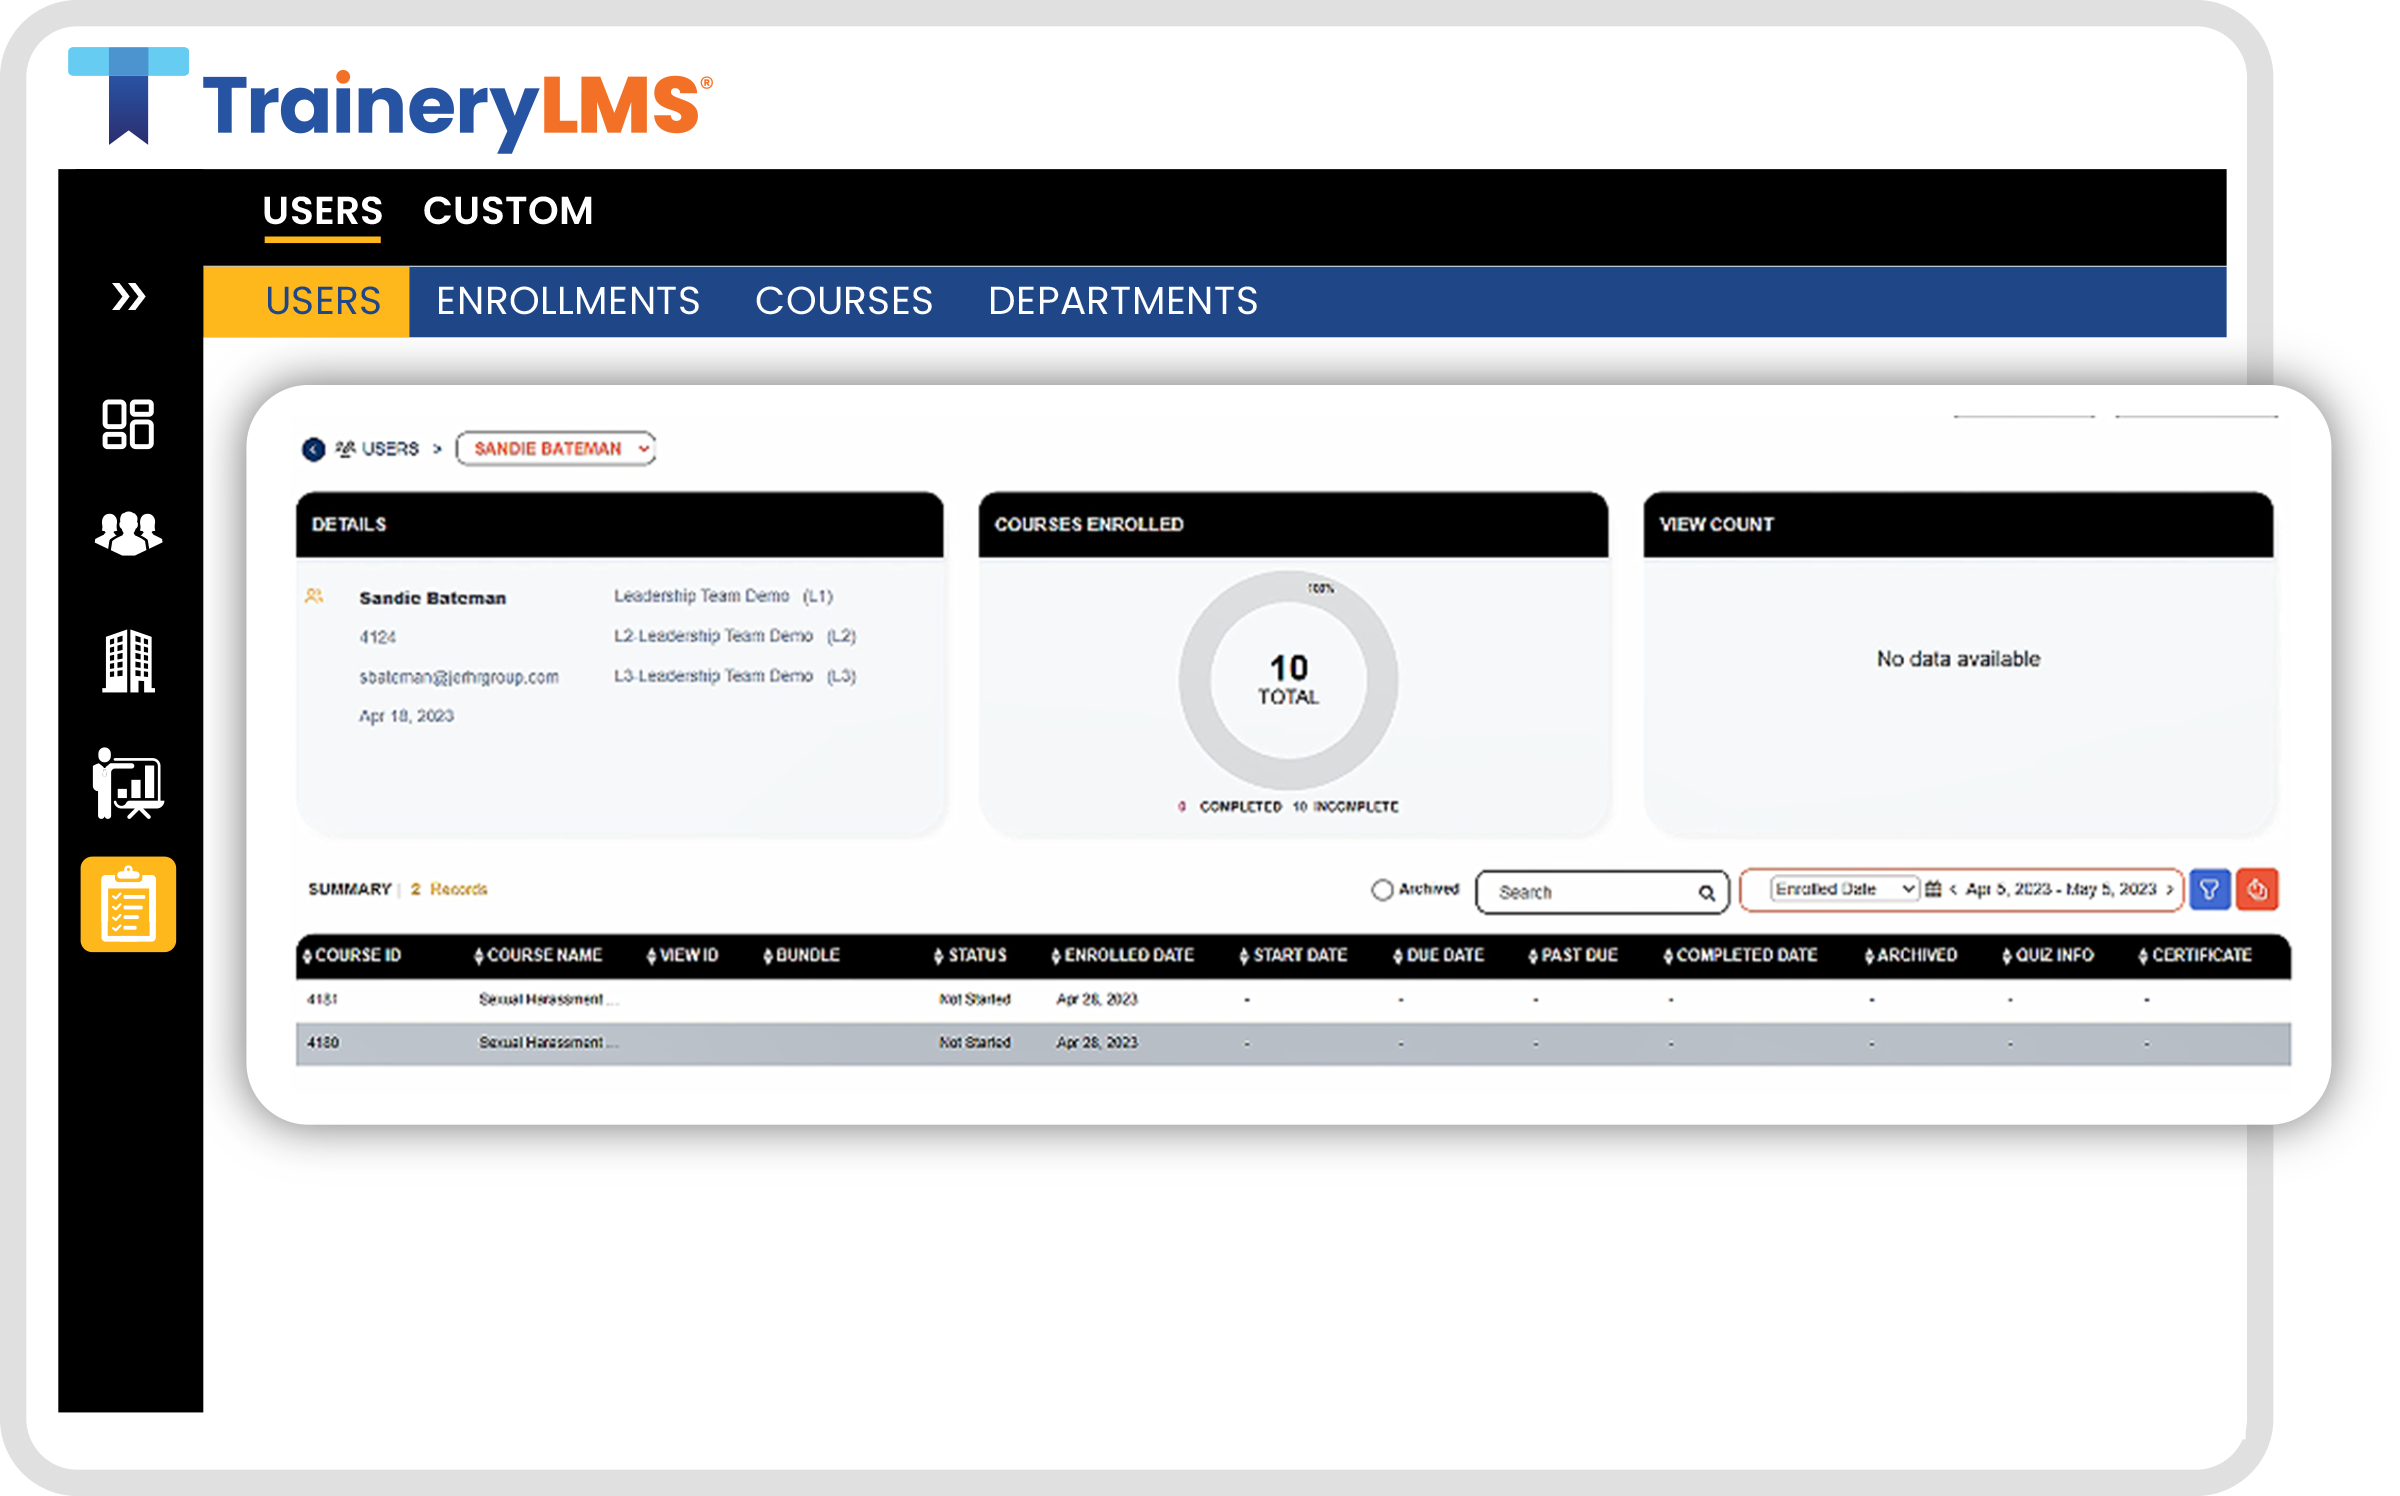Select course row 4181
Image resolution: width=2400 pixels, height=1496 pixels.
[1293, 999]
